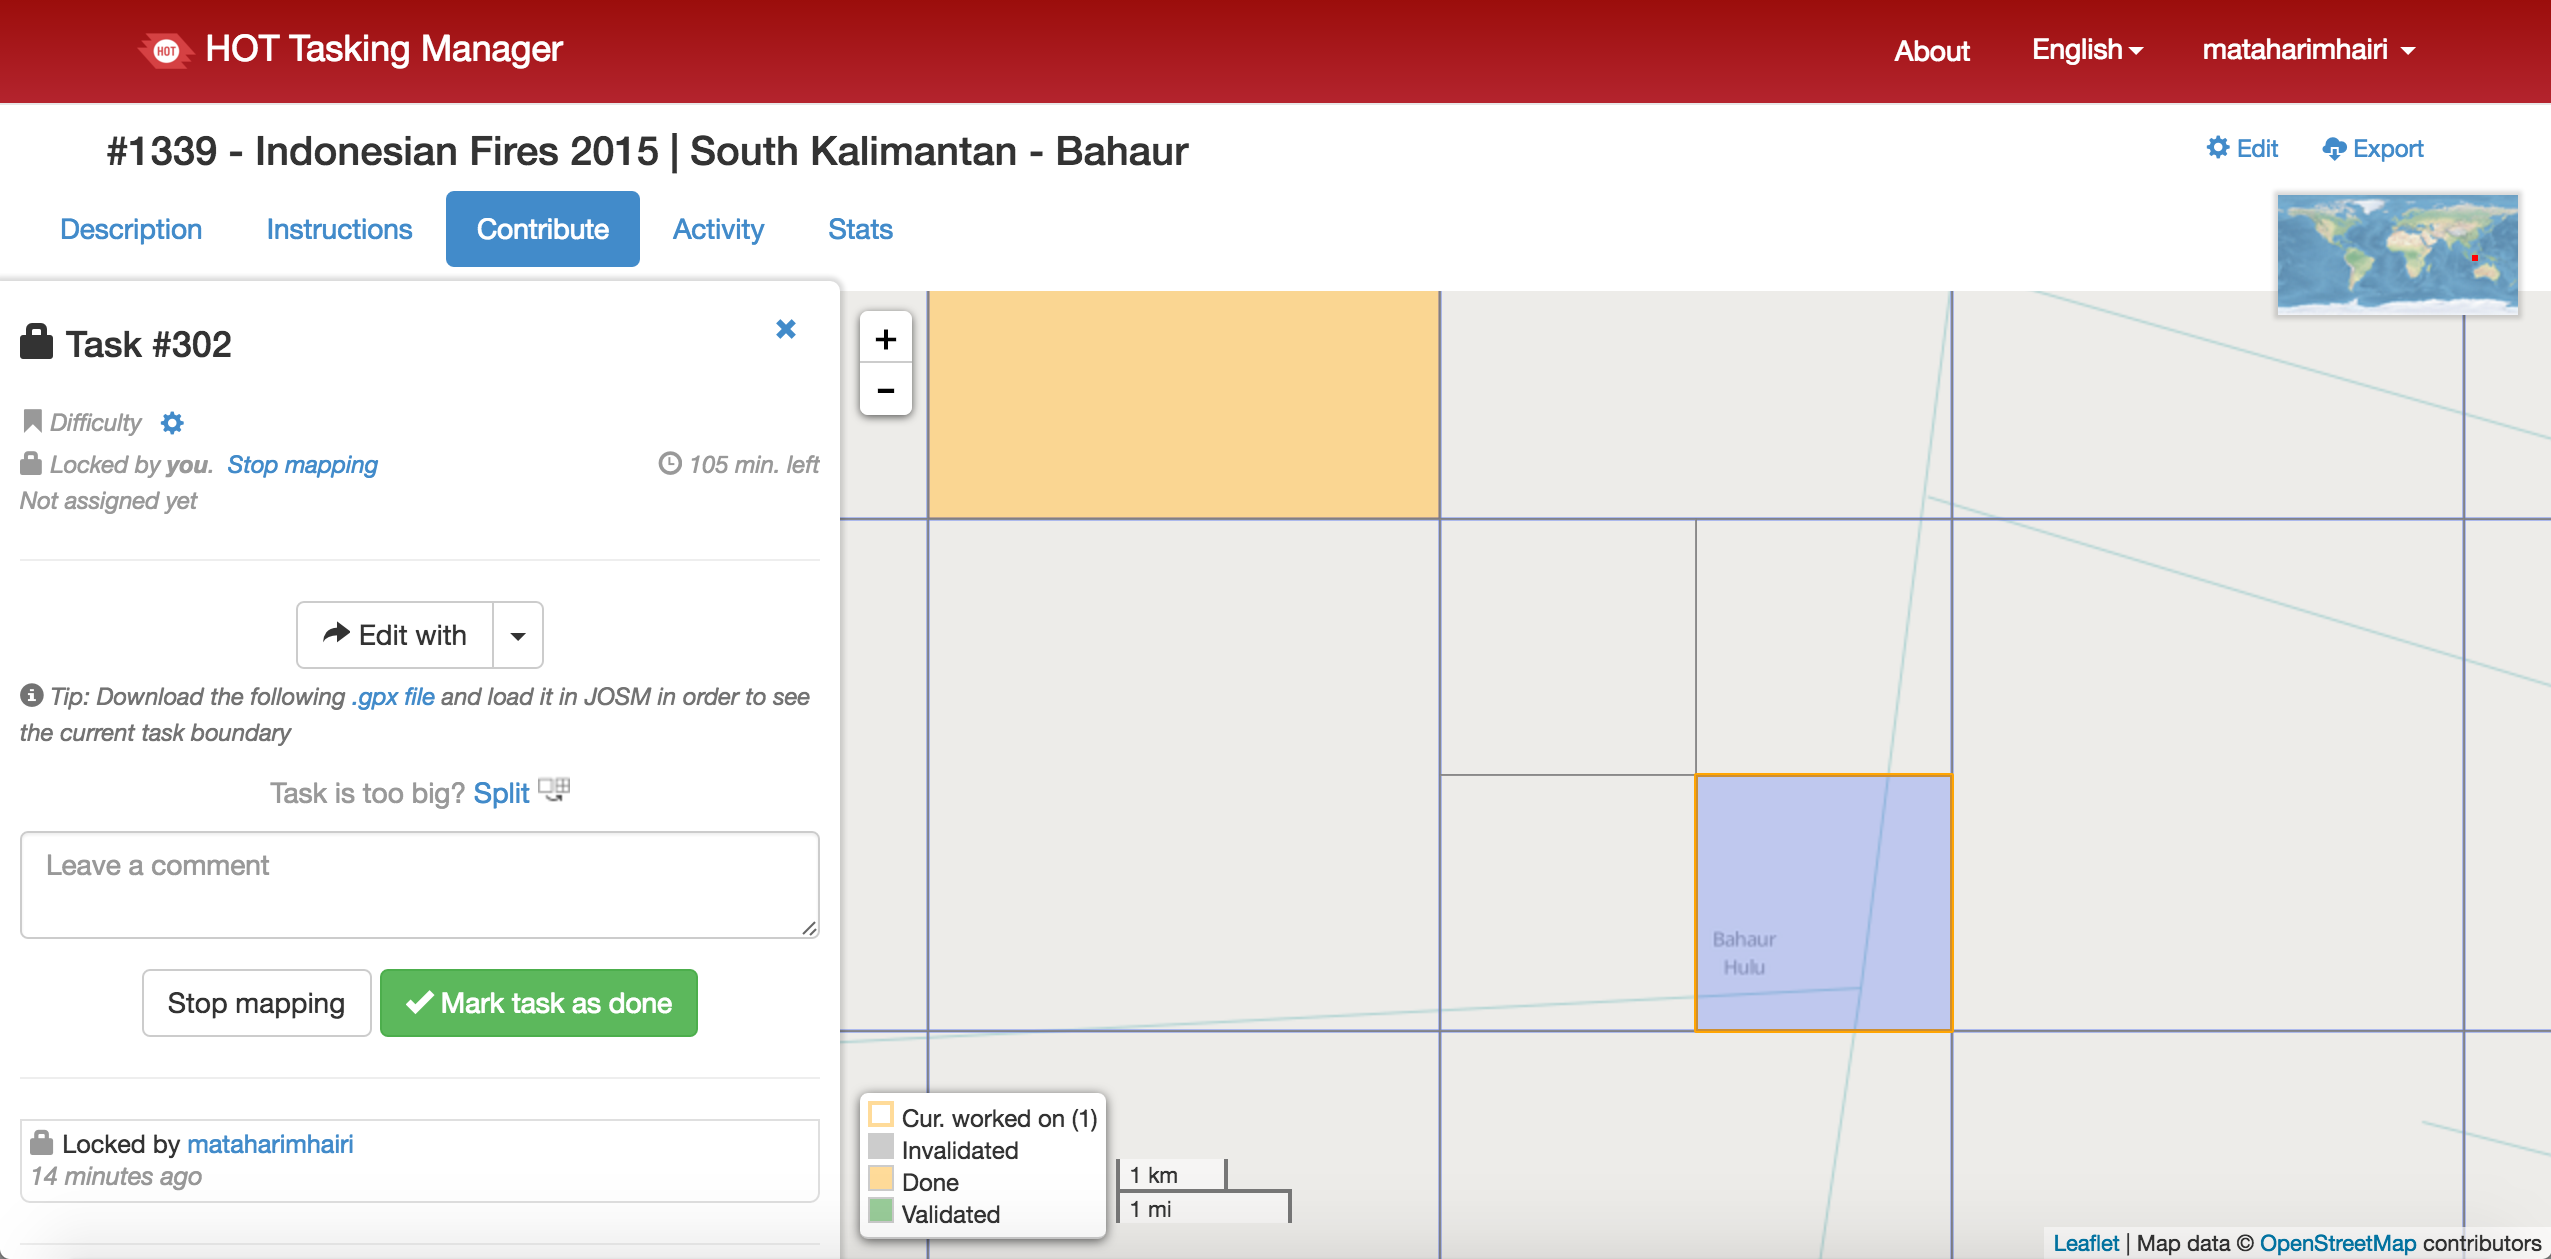Click the Export cloud icon
This screenshot has height=1259, width=2551.
2333,149
